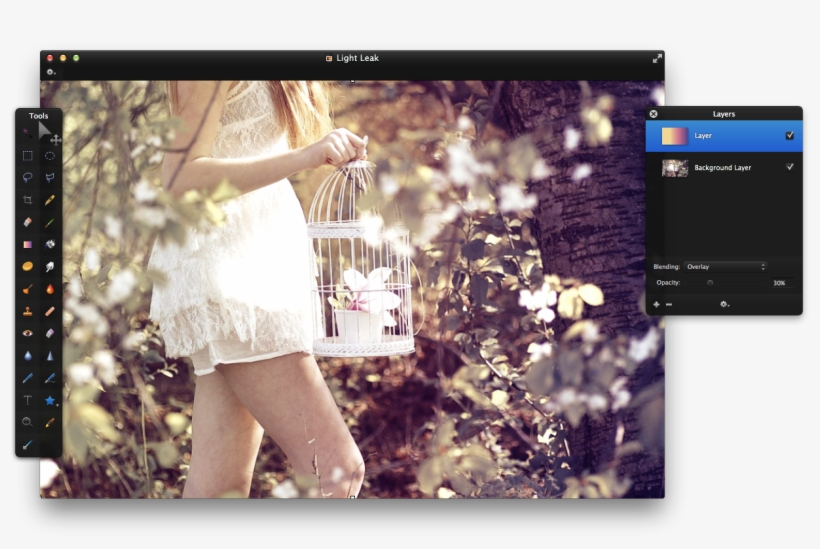This screenshot has height=549, width=820.
Task: Choose the Gradient tool
Action: (x=27, y=244)
